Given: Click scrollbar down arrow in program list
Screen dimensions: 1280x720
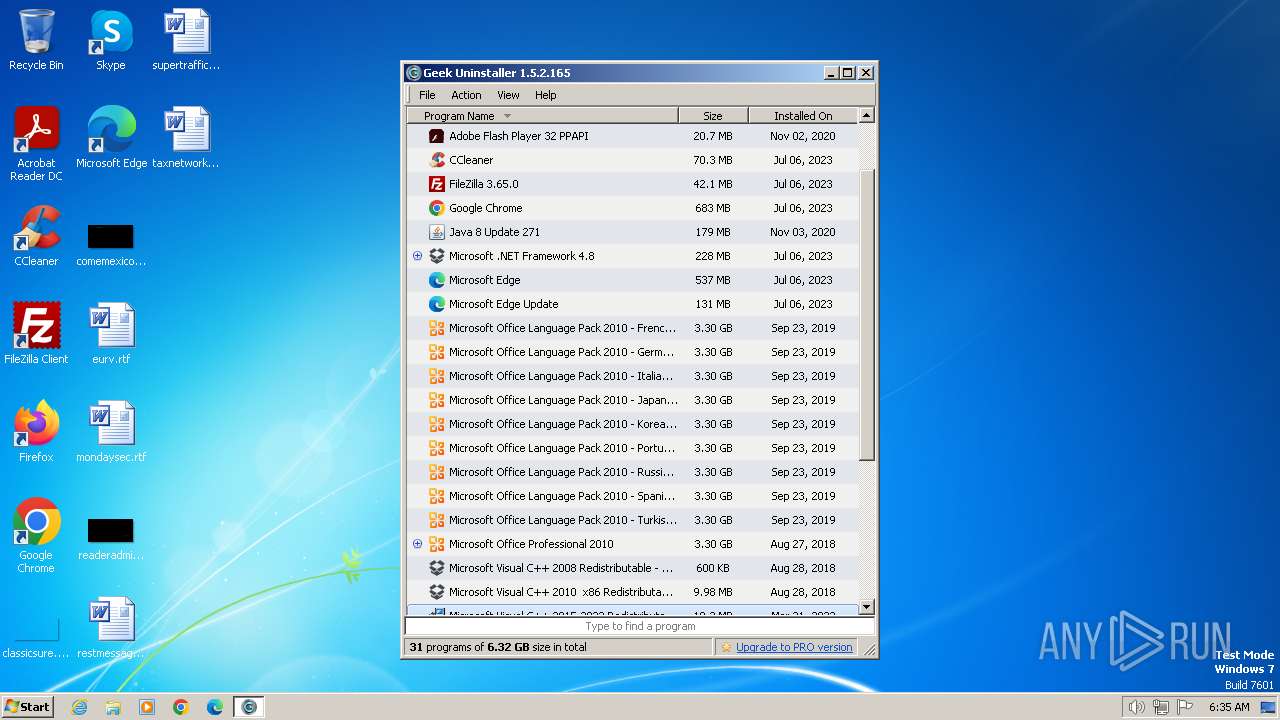Looking at the screenshot, I should [866, 607].
